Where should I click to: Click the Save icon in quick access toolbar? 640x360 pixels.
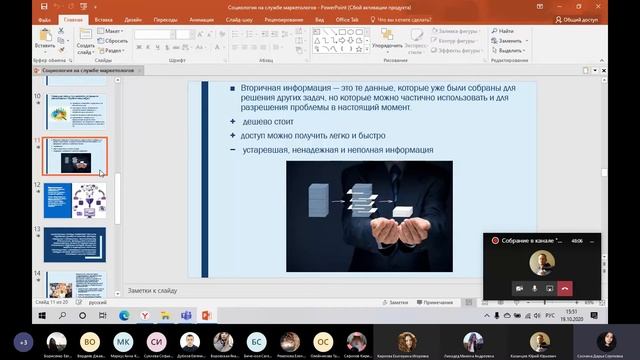click(x=44, y=7)
